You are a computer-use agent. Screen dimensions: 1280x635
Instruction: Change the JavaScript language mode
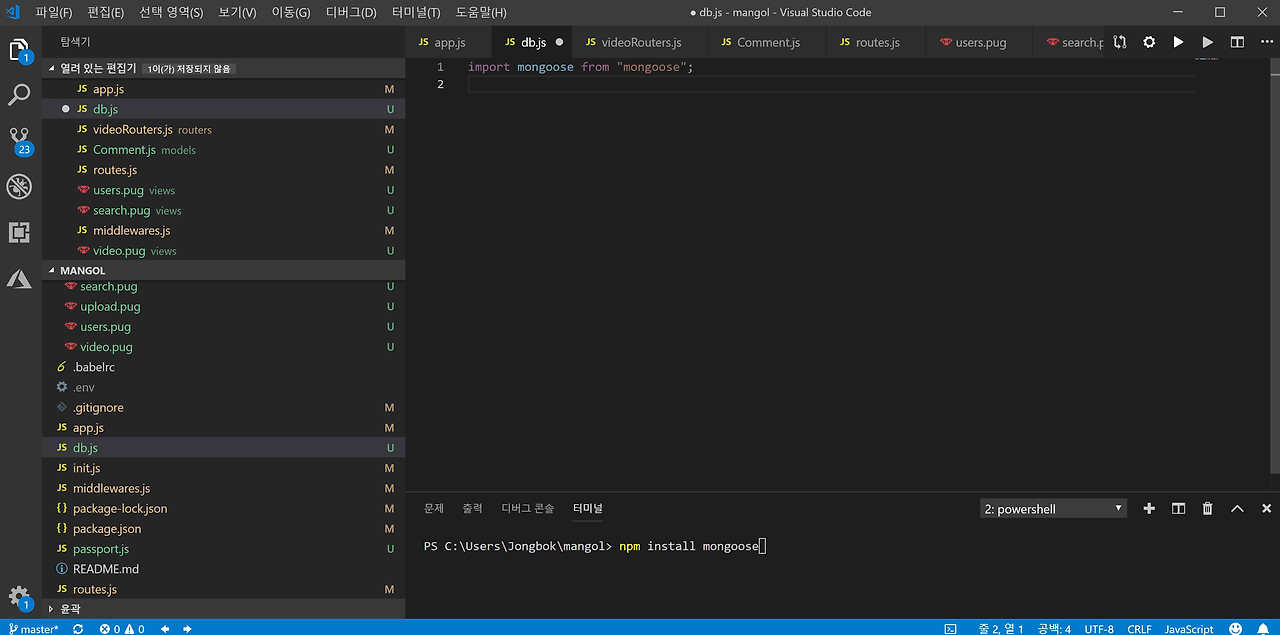pos(1189,628)
